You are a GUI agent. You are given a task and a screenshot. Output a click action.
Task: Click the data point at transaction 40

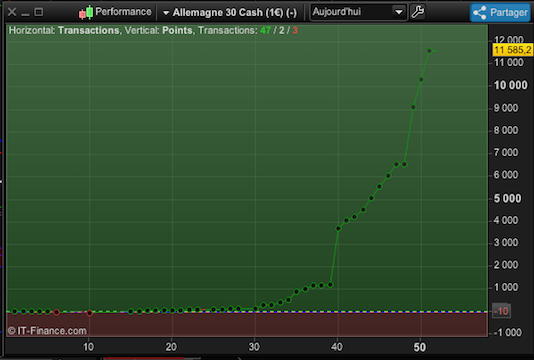tap(338, 228)
